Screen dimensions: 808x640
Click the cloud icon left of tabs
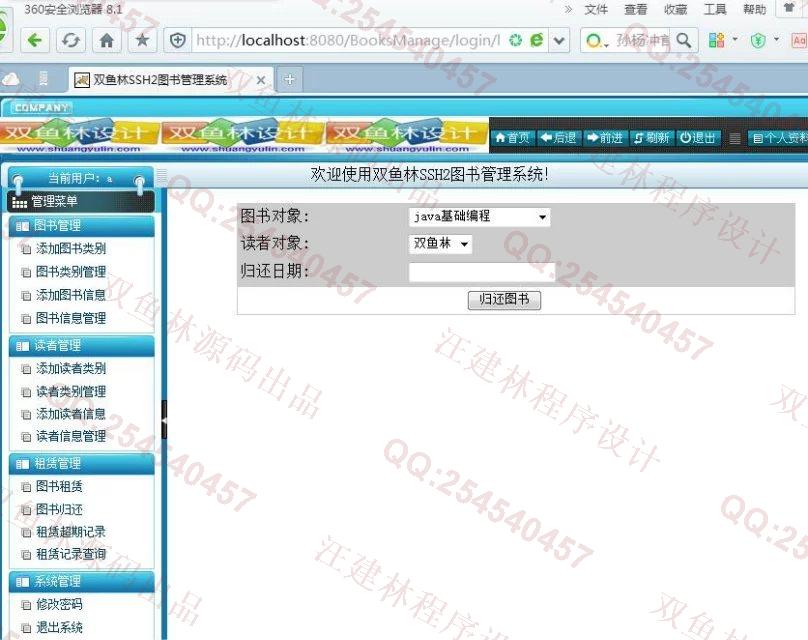pos(11,79)
